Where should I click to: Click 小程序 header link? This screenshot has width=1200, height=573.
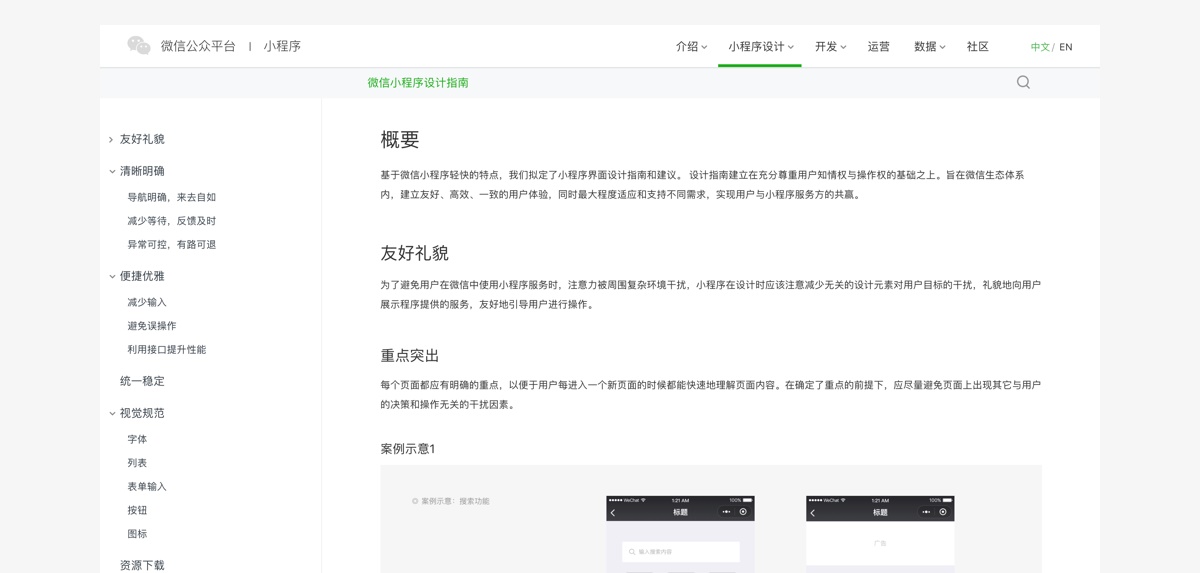pyautogui.click(x=282, y=46)
